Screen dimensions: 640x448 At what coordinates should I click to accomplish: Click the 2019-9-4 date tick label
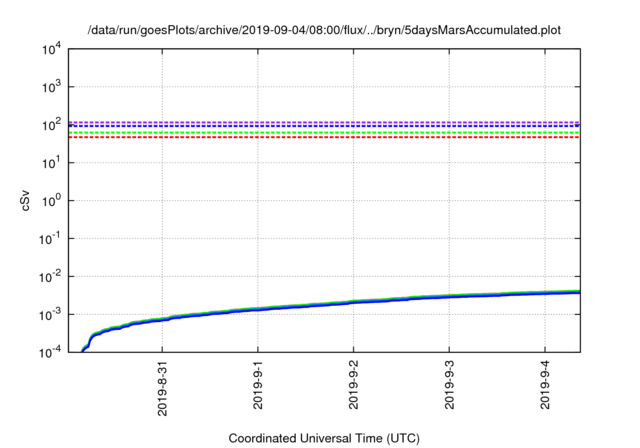[545, 385]
